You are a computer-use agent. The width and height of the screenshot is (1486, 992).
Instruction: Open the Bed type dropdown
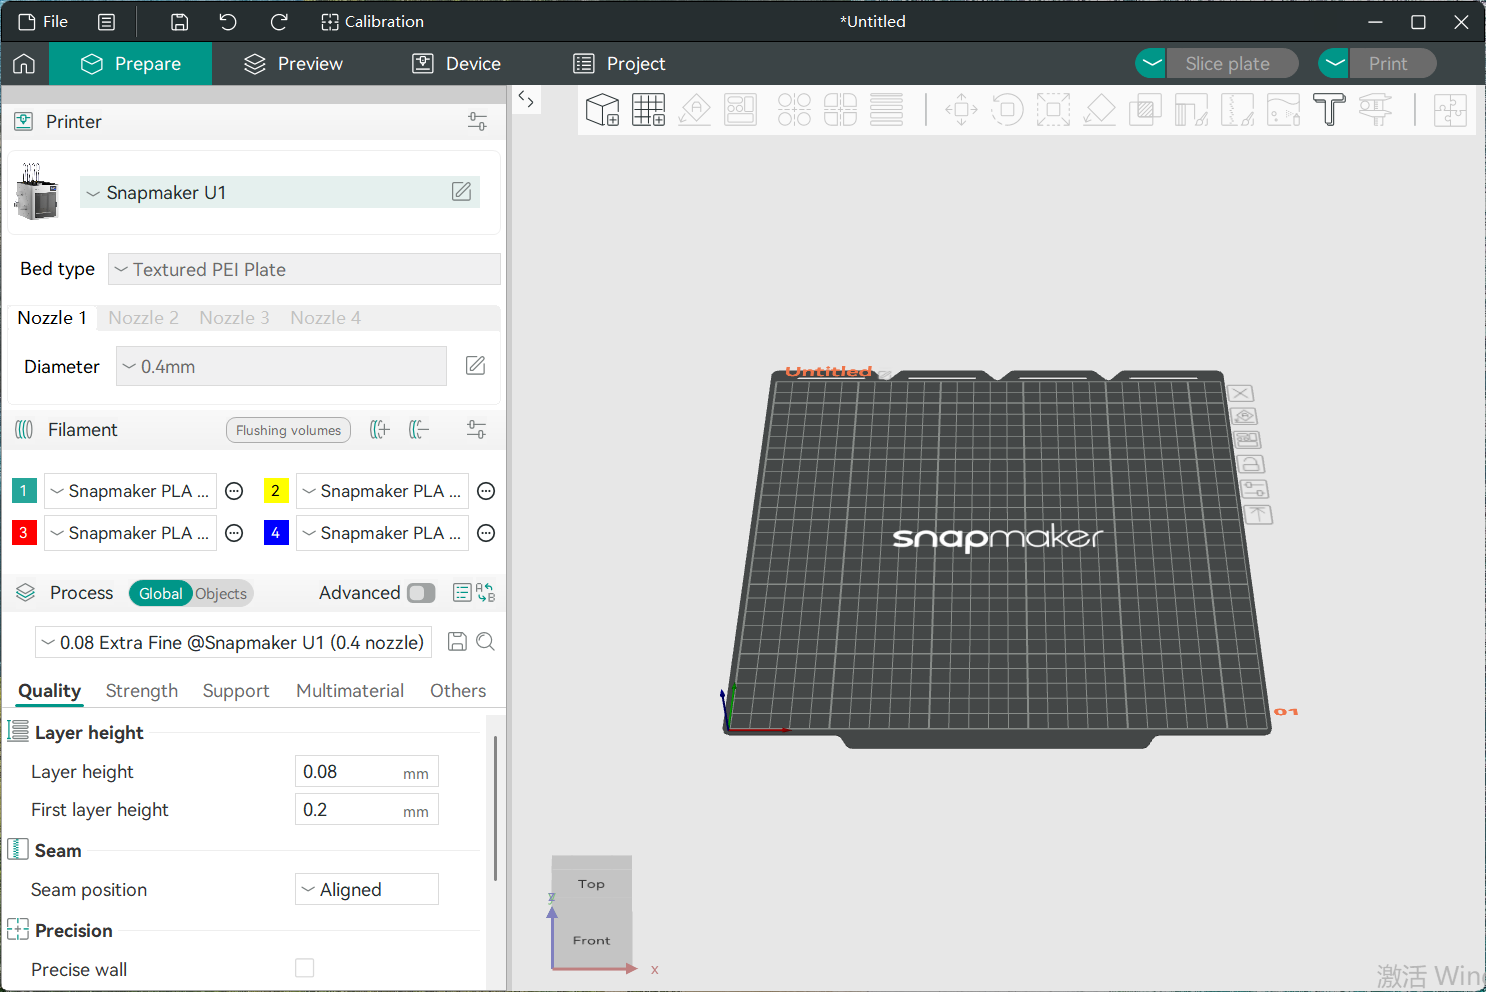(x=304, y=269)
